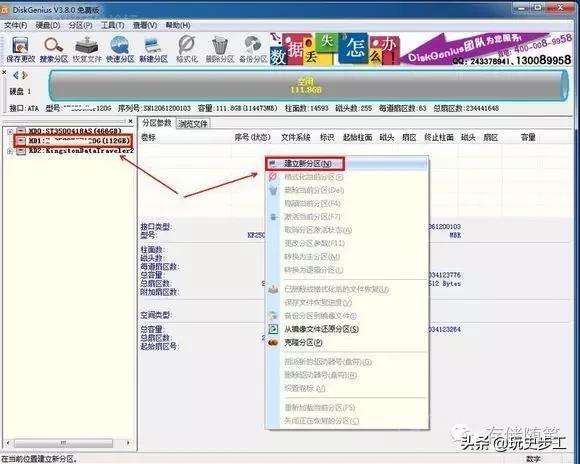Click the icon beside 从镜像文件还原分区(S)
This screenshot has width=580, height=464.
273,329
